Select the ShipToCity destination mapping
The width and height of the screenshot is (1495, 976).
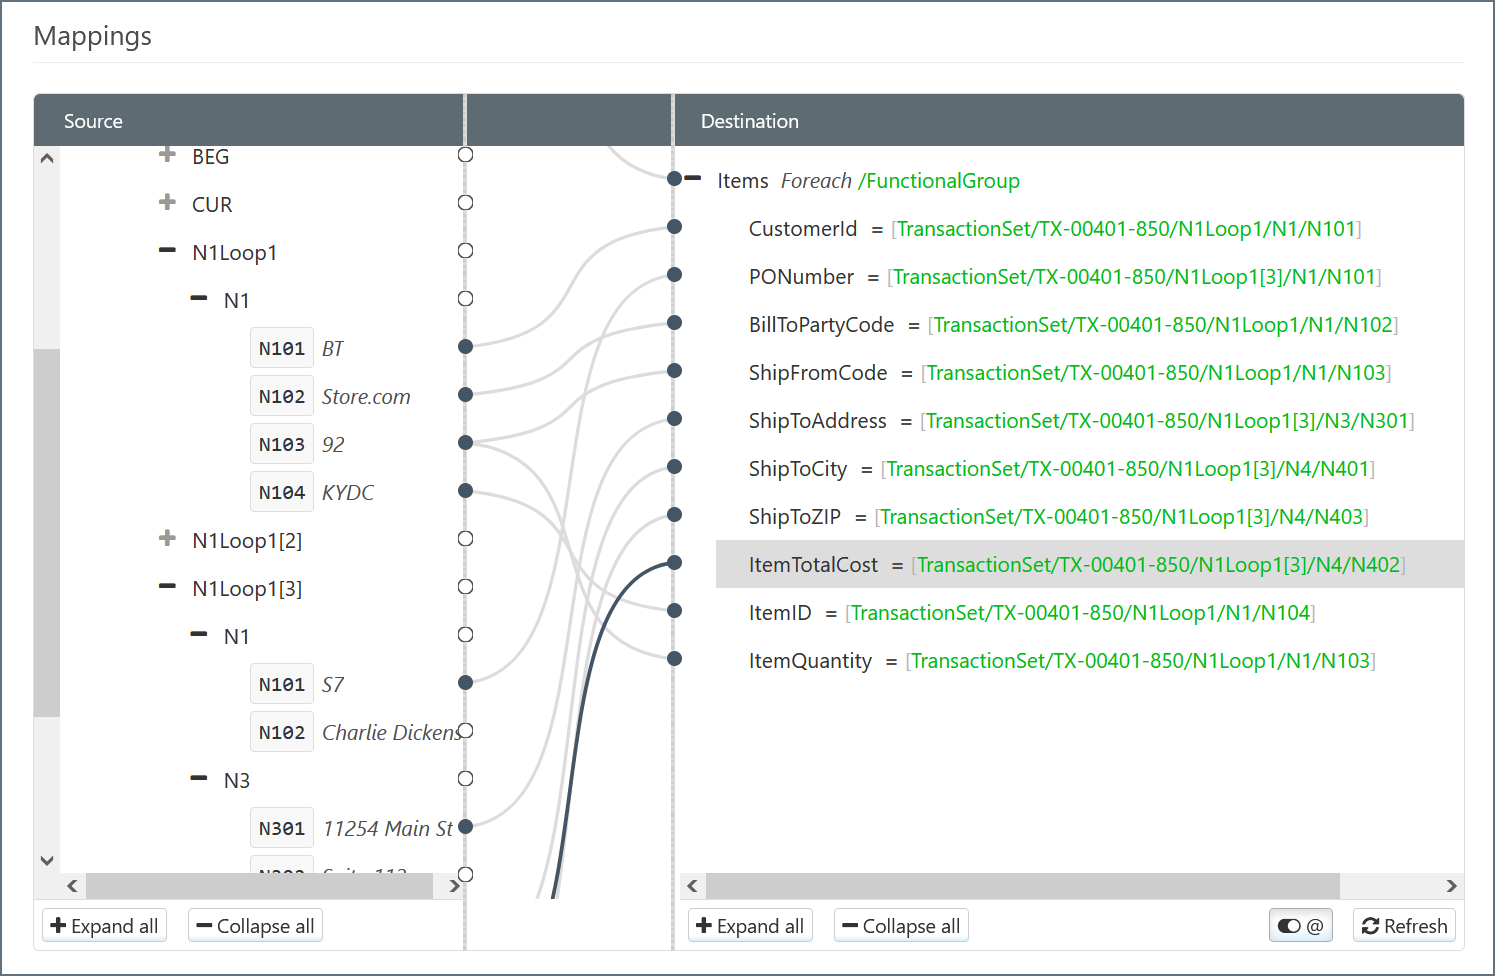click(x=797, y=469)
